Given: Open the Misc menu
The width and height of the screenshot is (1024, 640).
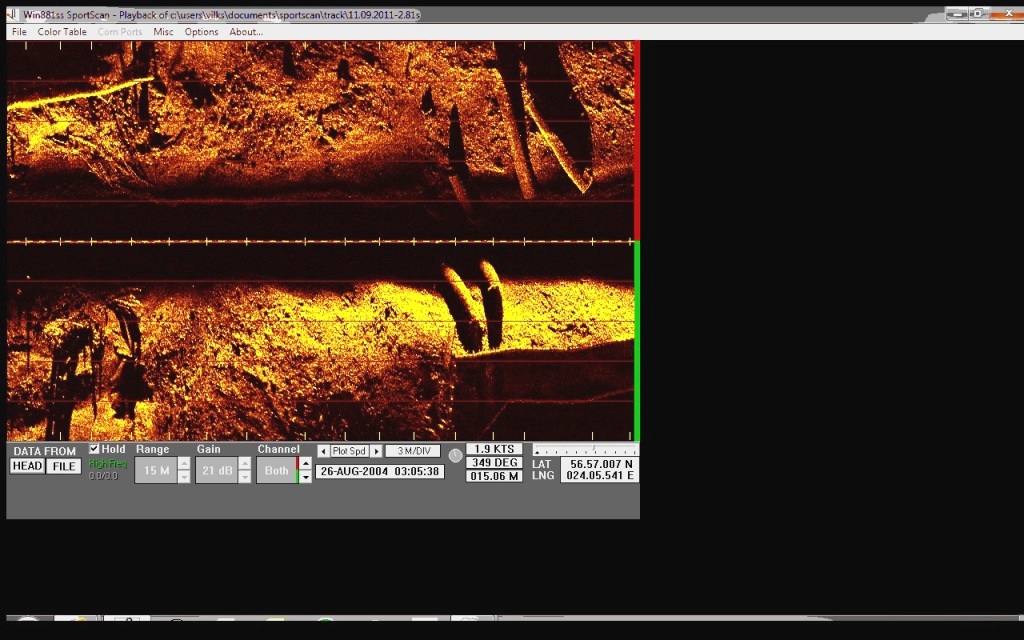Looking at the screenshot, I should [163, 32].
